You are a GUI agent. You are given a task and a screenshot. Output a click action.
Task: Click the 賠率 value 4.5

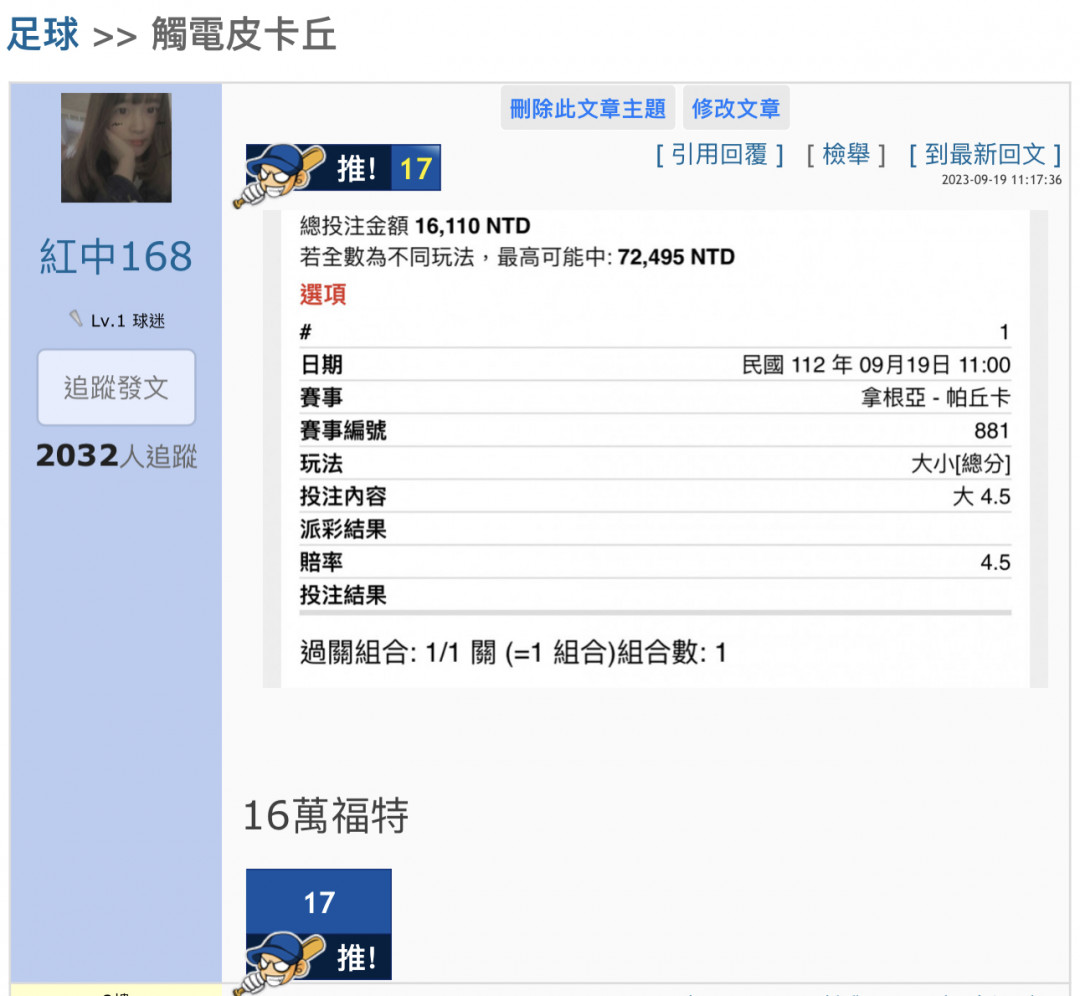(995, 562)
